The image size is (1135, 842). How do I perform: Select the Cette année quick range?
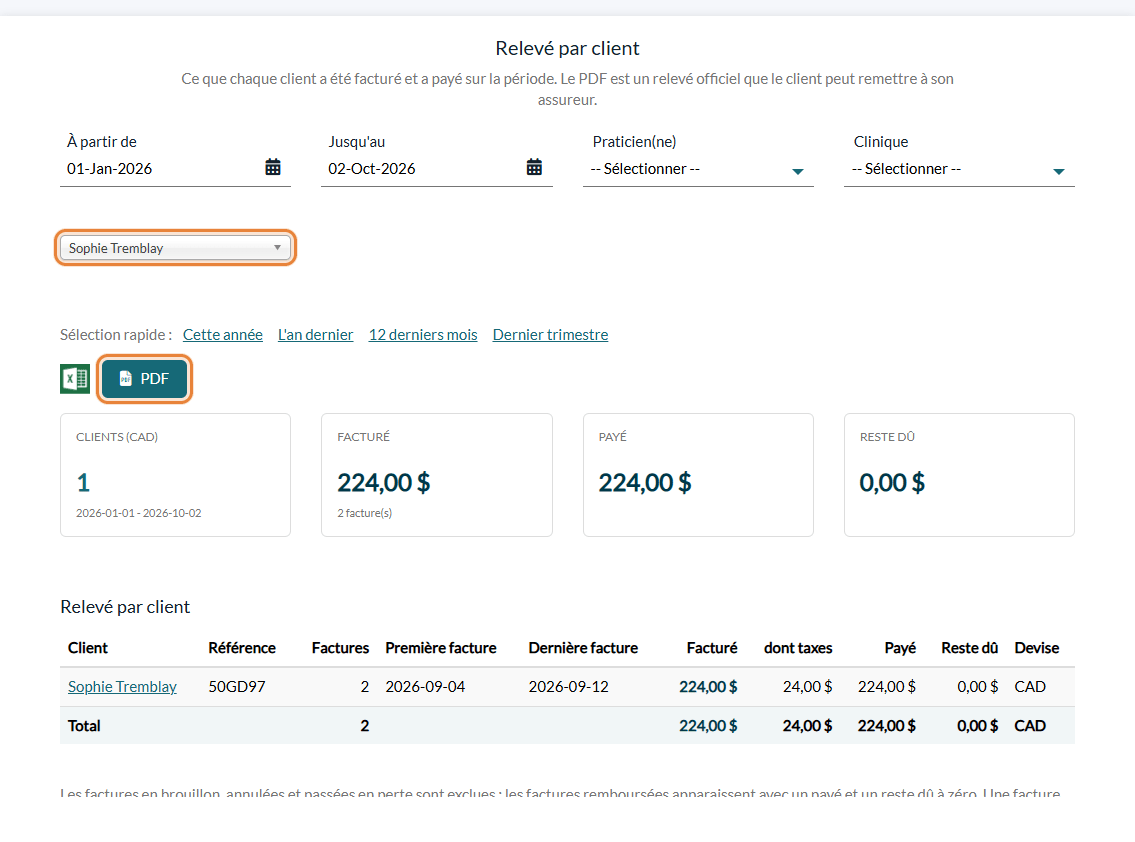pyautogui.click(x=222, y=334)
